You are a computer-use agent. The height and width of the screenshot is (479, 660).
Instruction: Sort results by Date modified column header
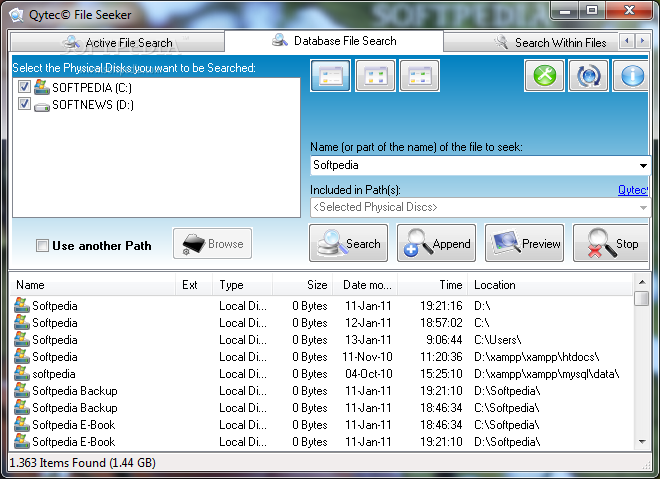pos(365,285)
